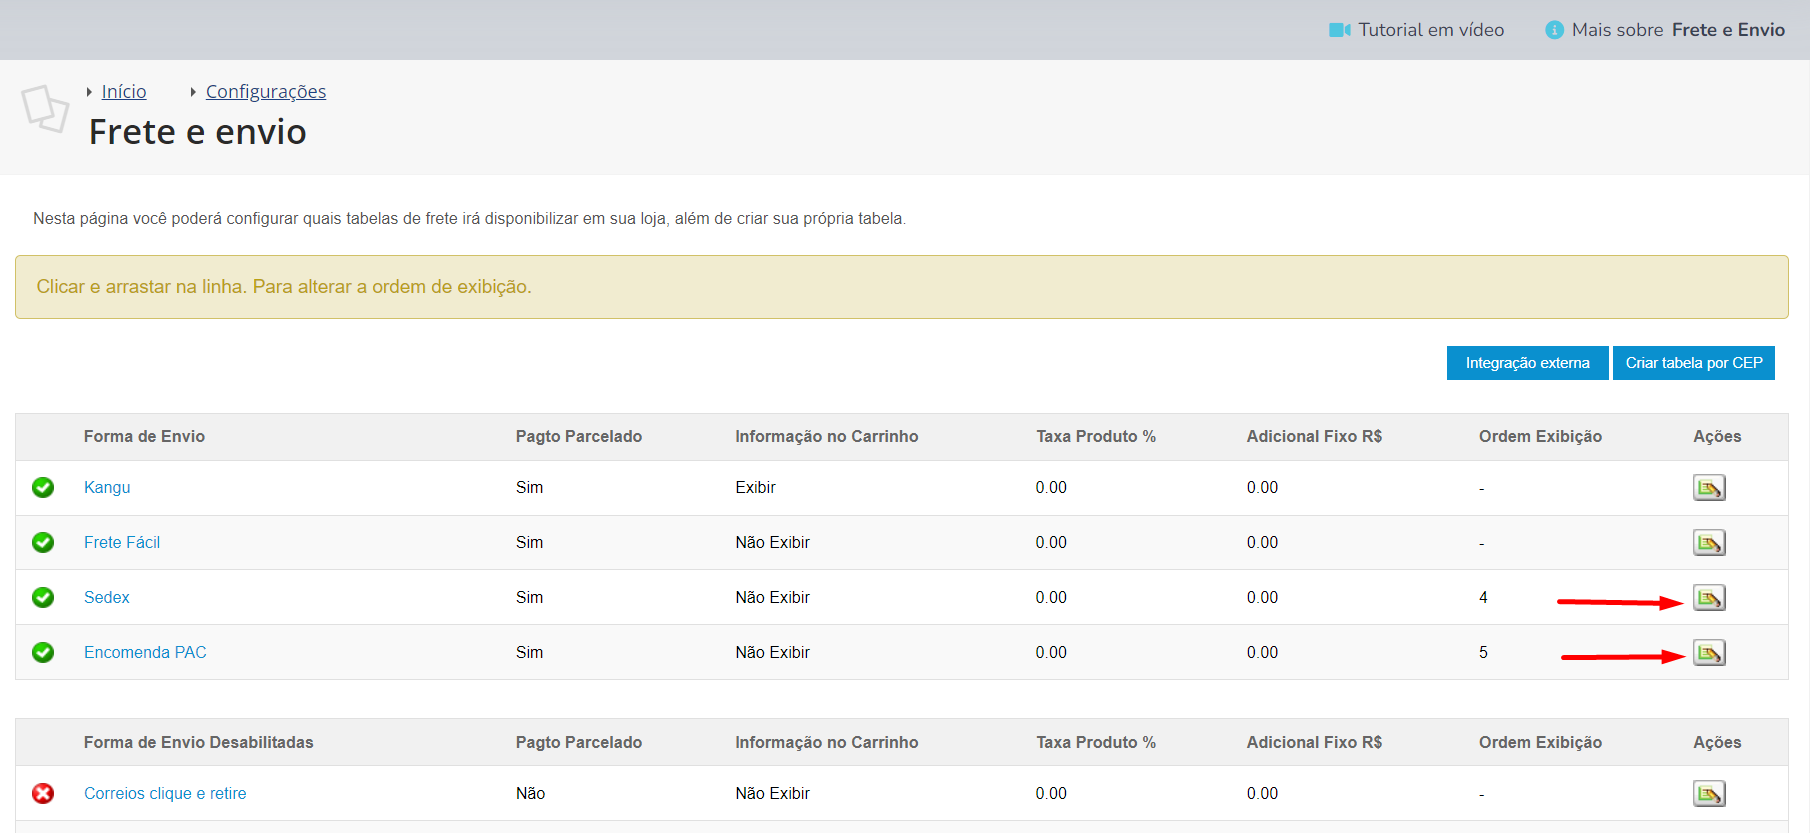The height and width of the screenshot is (833, 1810).
Task: Click Não Exibir cell in Sedex row
Action: click(x=772, y=597)
